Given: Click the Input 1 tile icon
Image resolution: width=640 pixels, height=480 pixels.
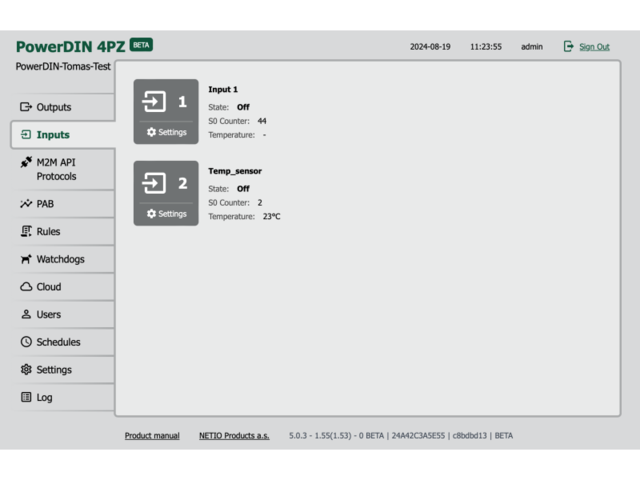Looking at the screenshot, I should pos(155,102).
